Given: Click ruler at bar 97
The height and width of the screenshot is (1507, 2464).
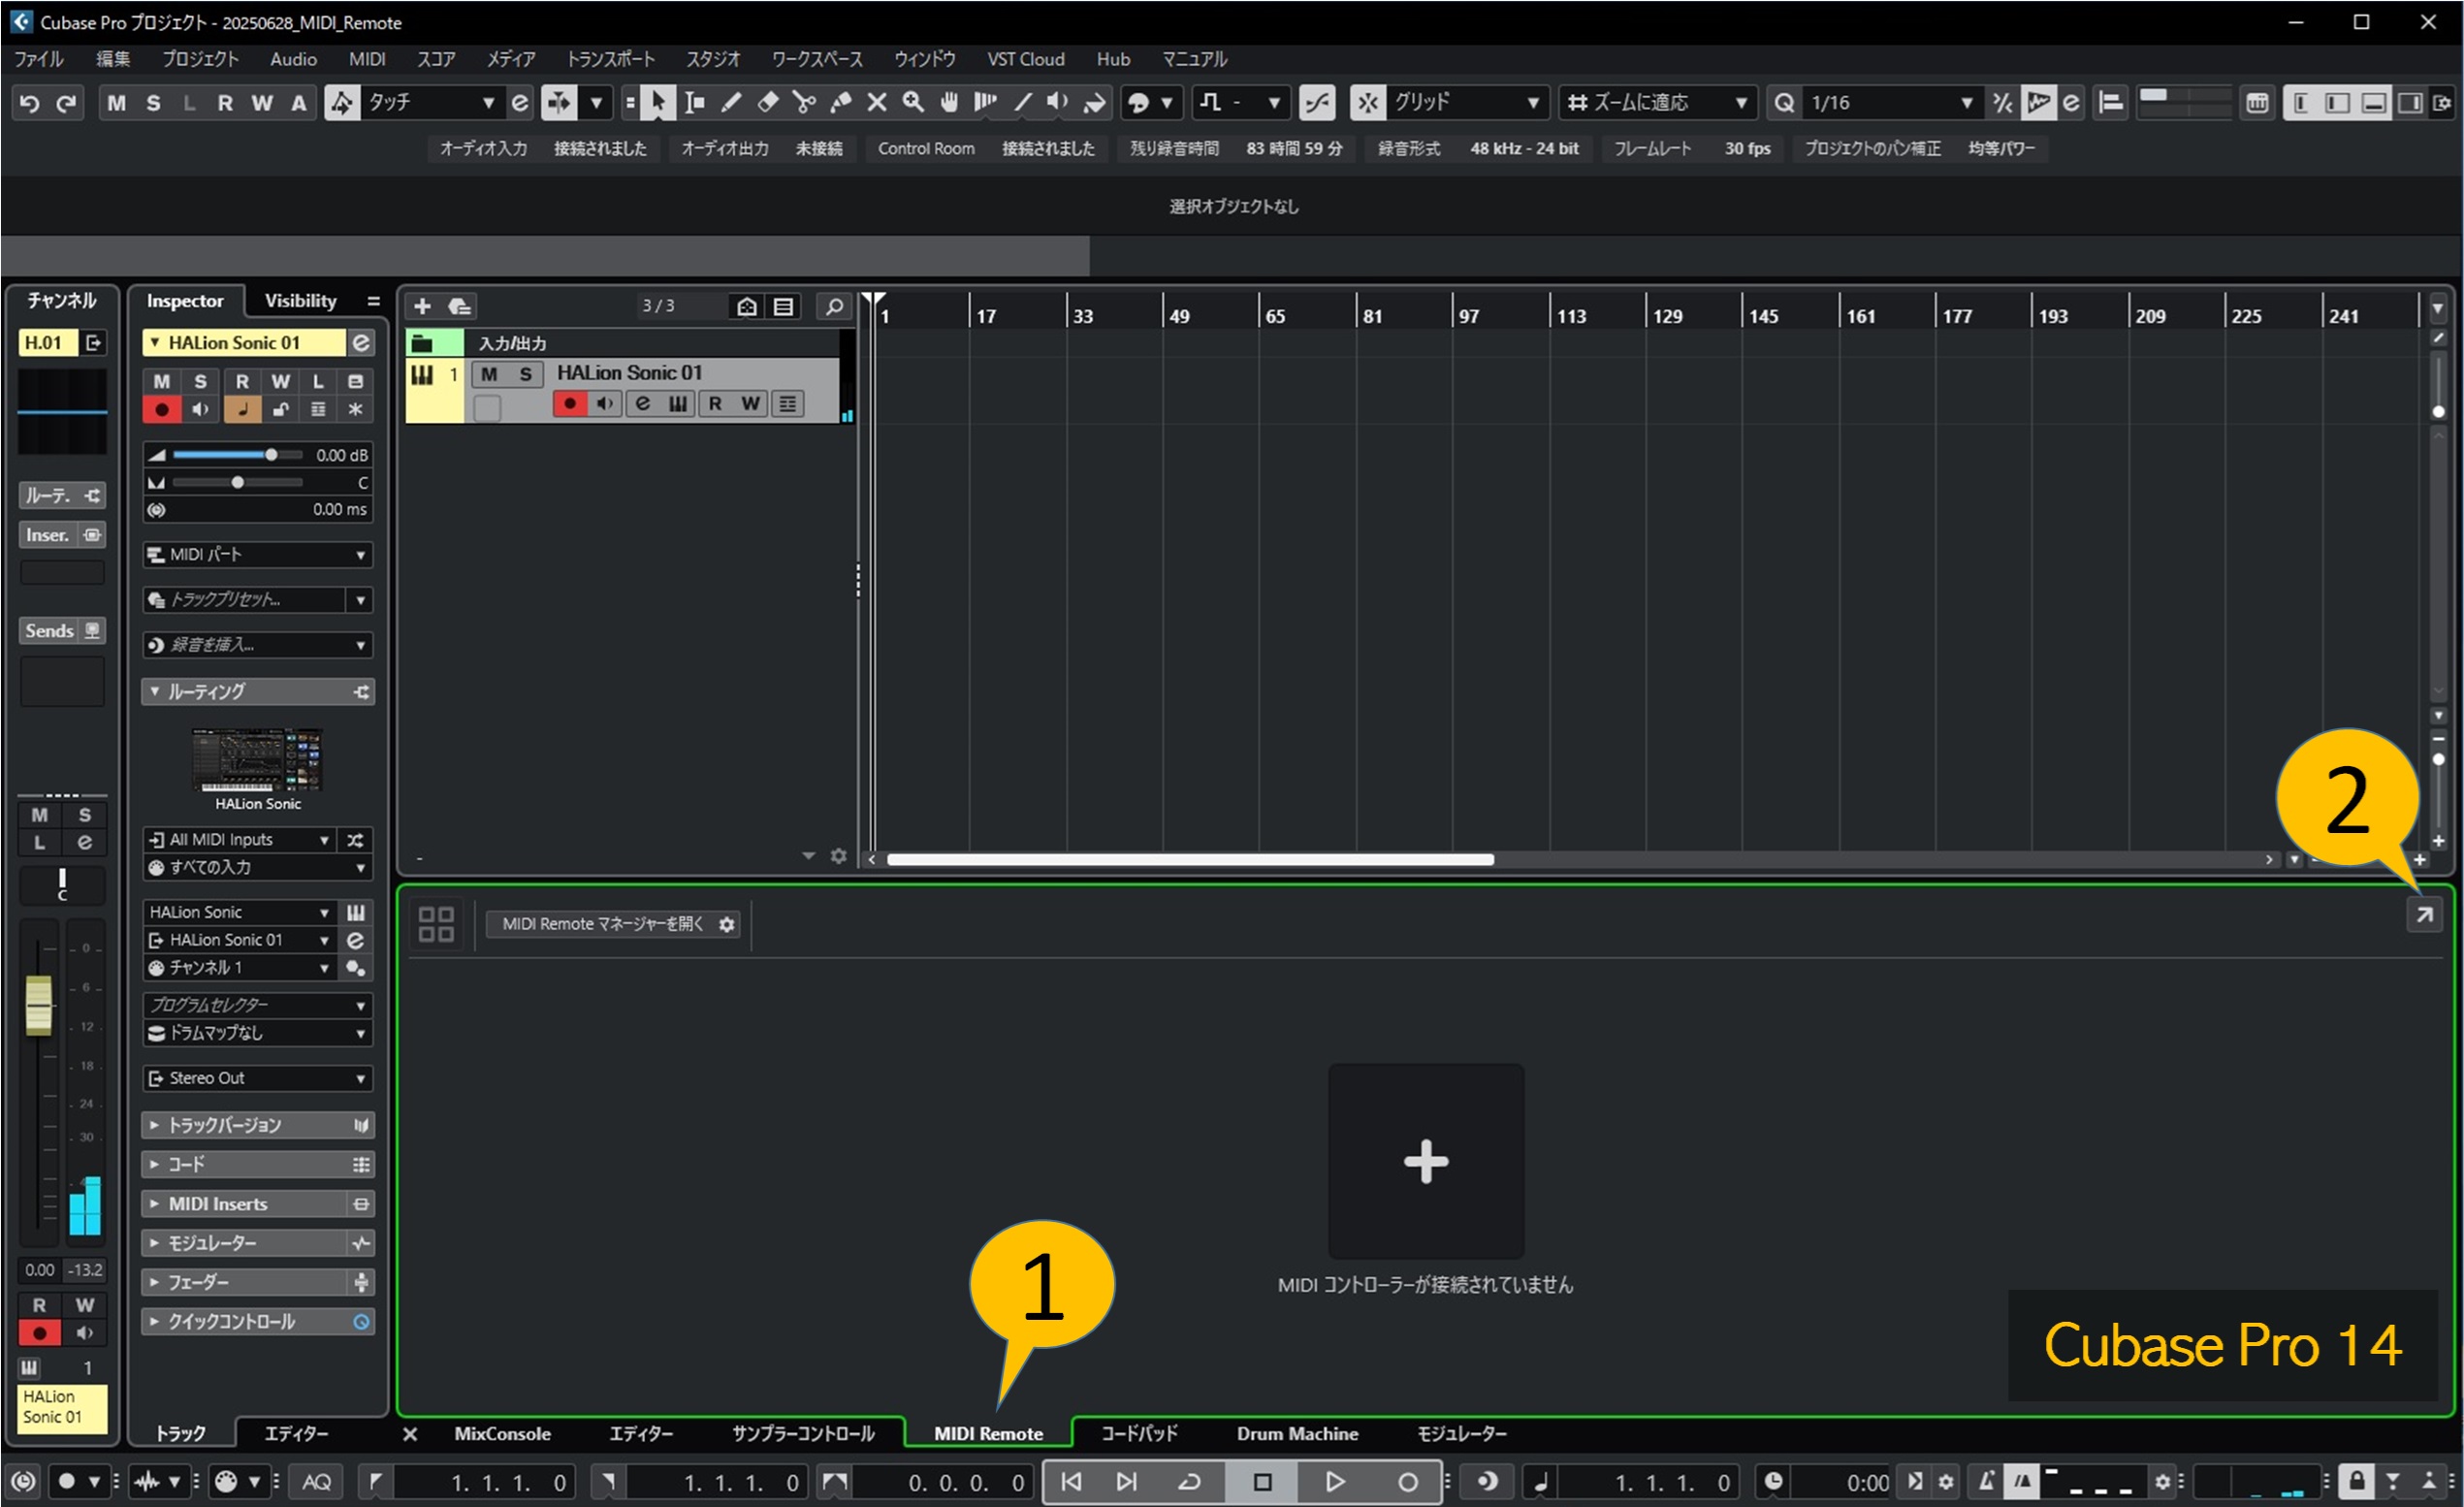Looking at the screenshot, I should (1468, 316).
